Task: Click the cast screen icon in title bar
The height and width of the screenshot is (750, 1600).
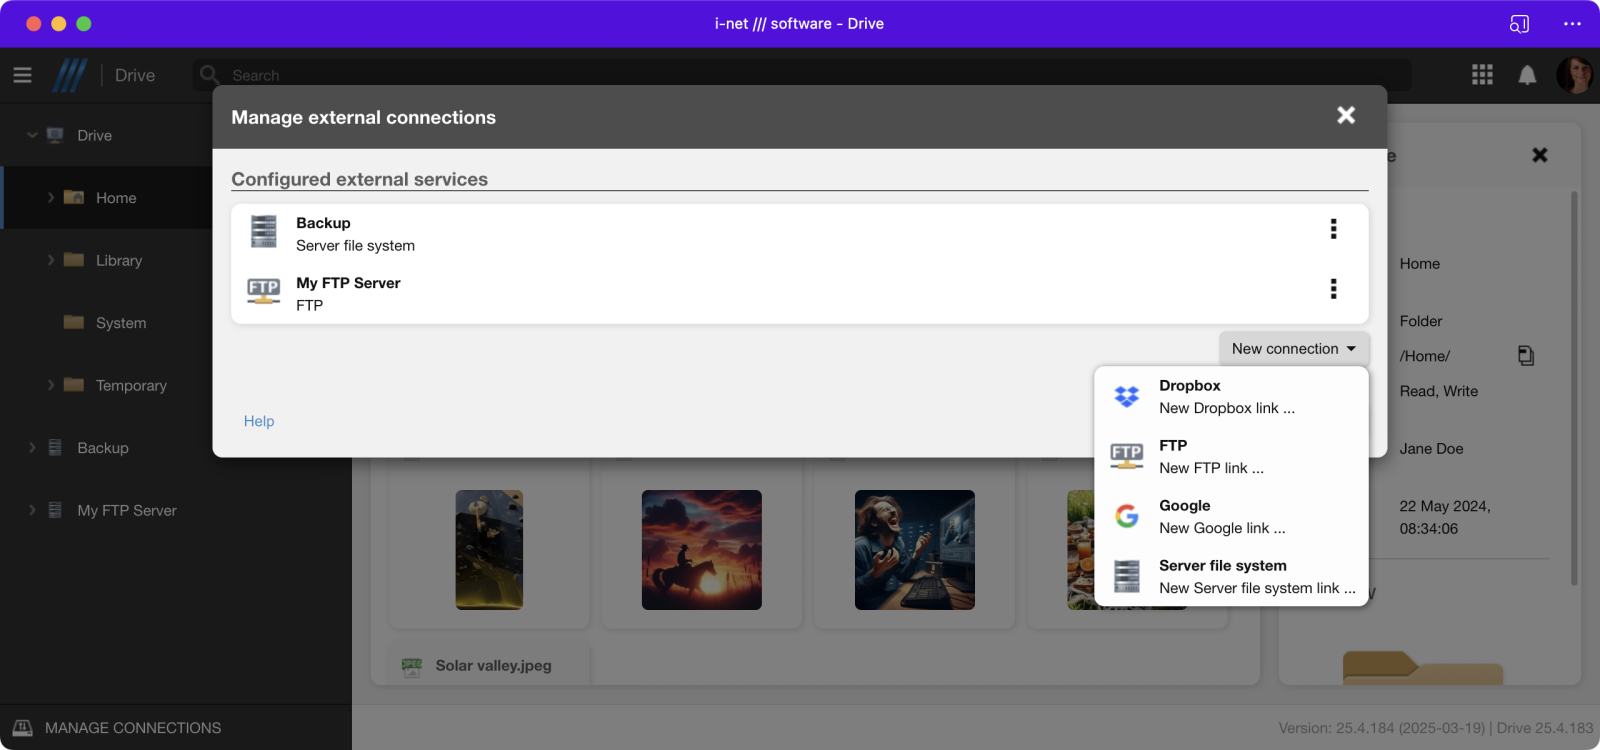Action: (1519, 24)
